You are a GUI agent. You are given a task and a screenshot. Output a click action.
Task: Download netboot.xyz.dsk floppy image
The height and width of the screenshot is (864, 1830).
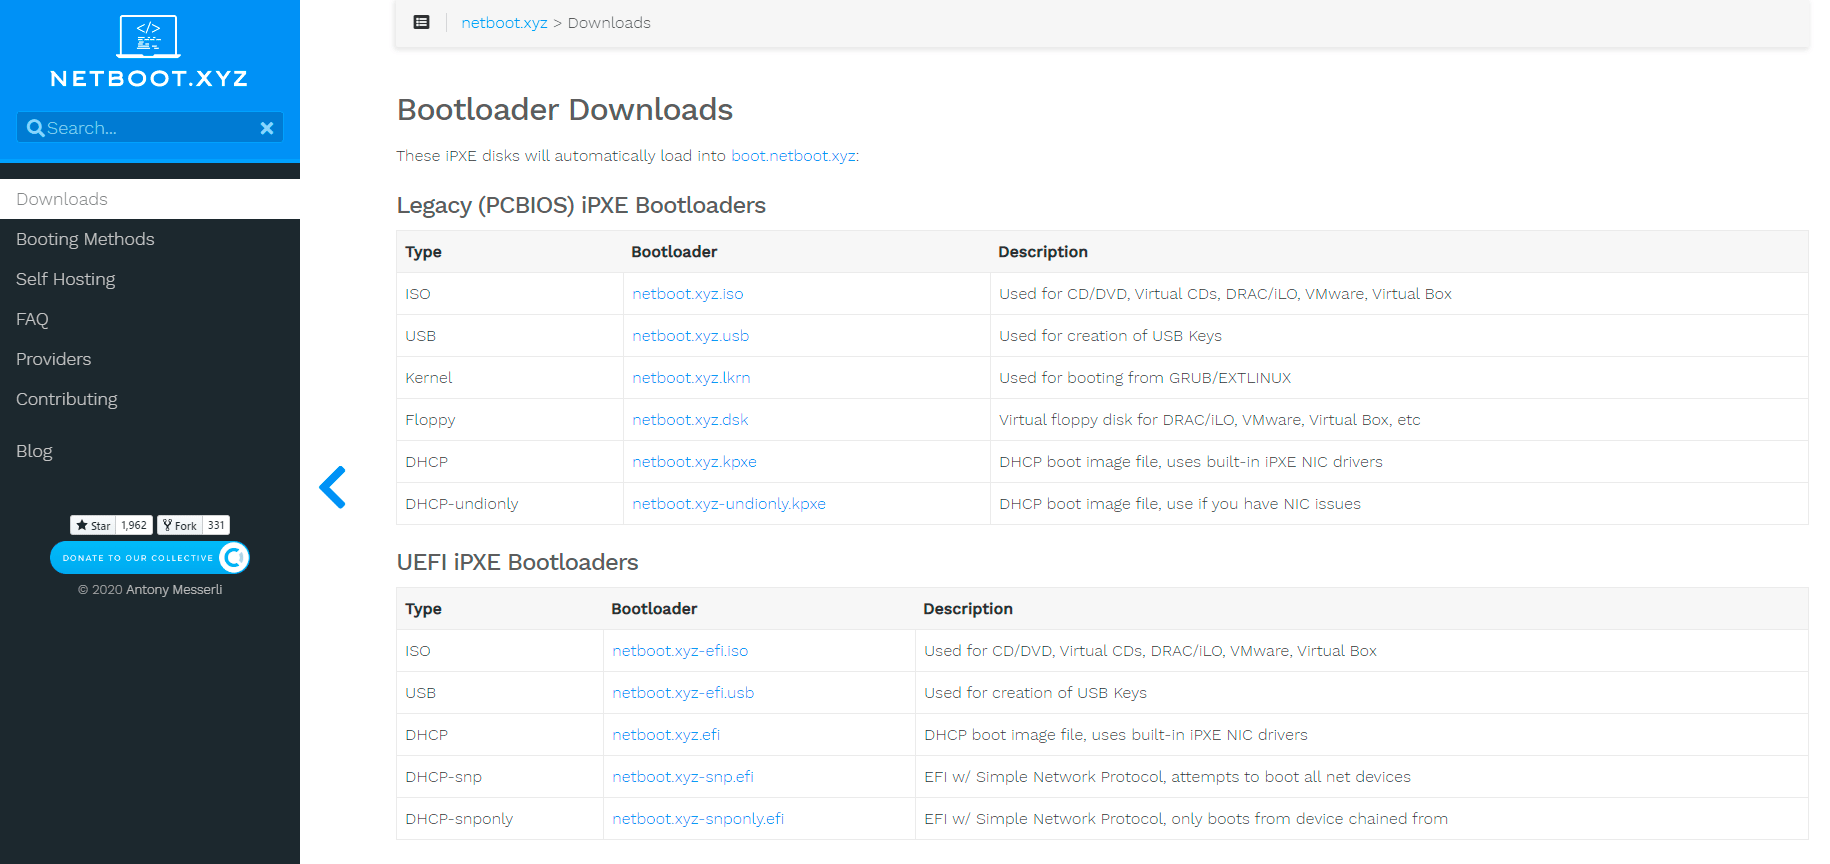(x=690, y=420)
